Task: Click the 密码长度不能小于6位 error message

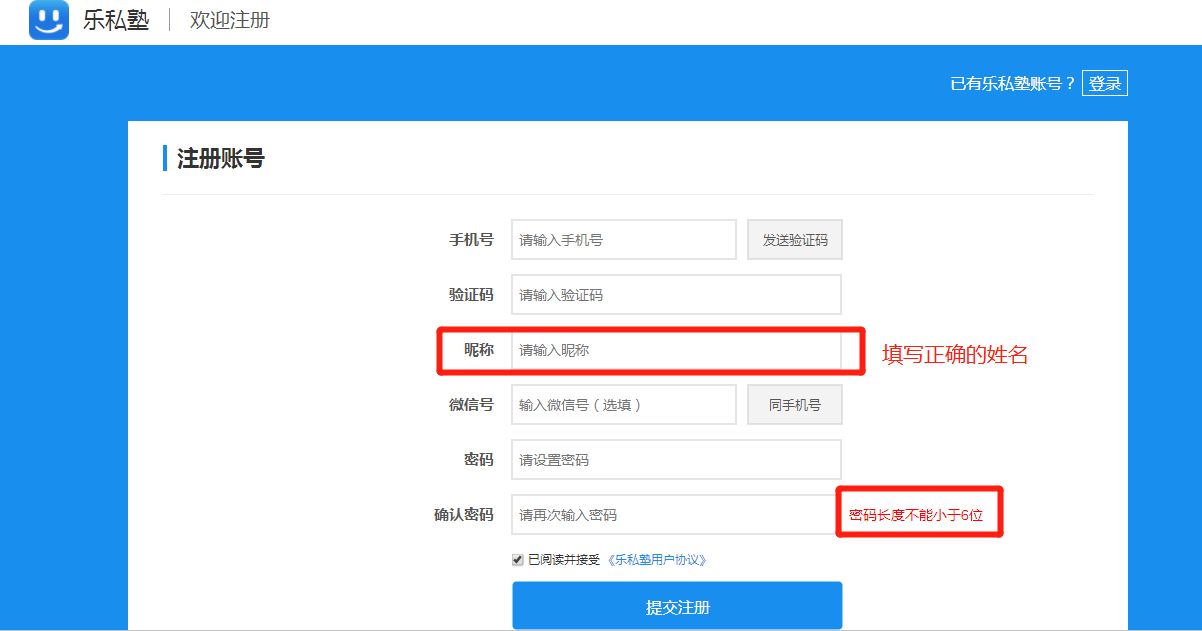Action: (x=916, y=515)
